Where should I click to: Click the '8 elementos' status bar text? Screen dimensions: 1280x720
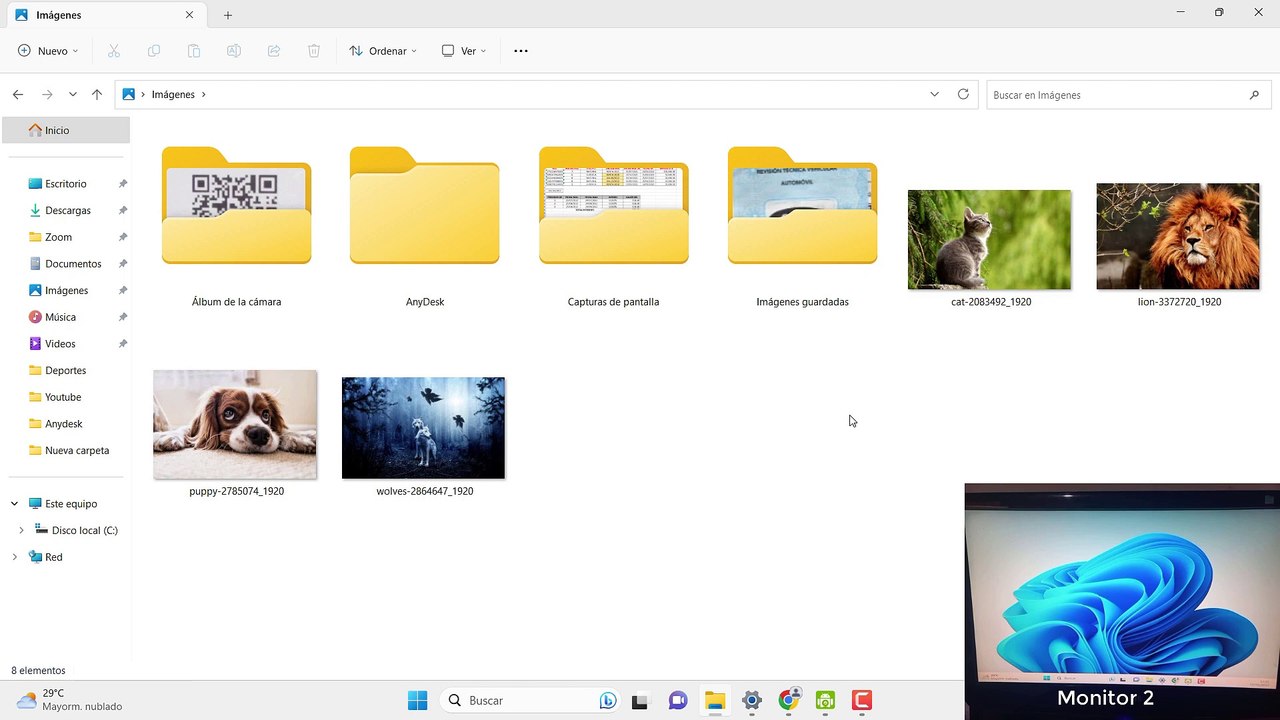[x=38, y=670]
